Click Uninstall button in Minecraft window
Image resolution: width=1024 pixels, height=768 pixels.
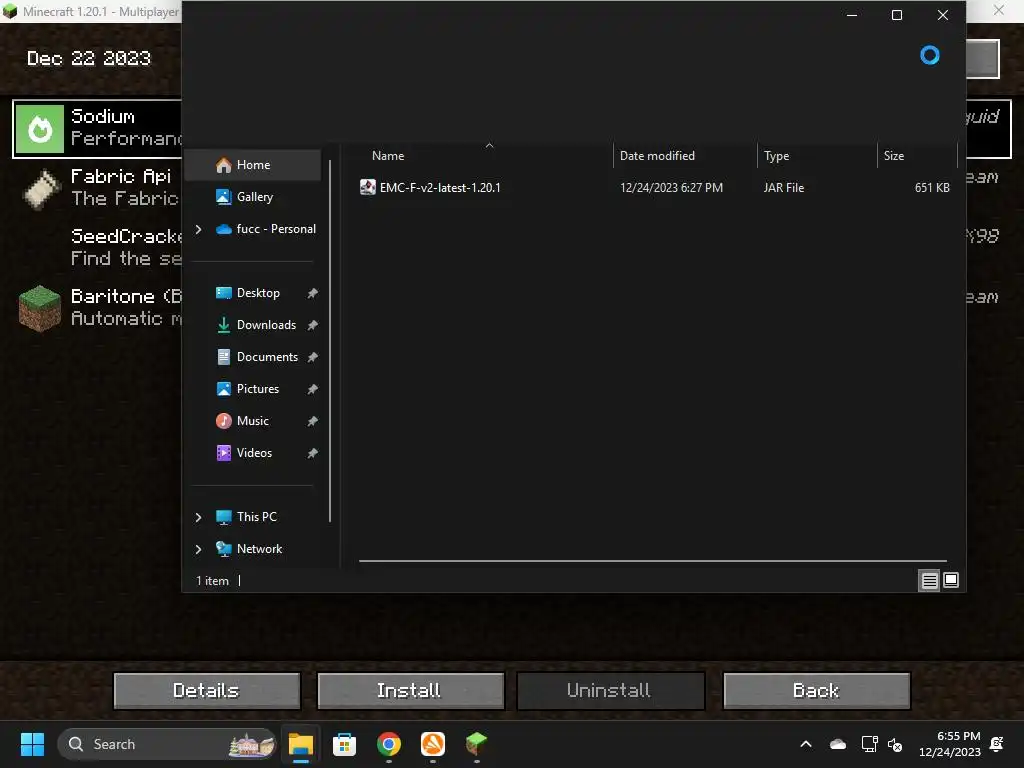[x=610, y=691]
